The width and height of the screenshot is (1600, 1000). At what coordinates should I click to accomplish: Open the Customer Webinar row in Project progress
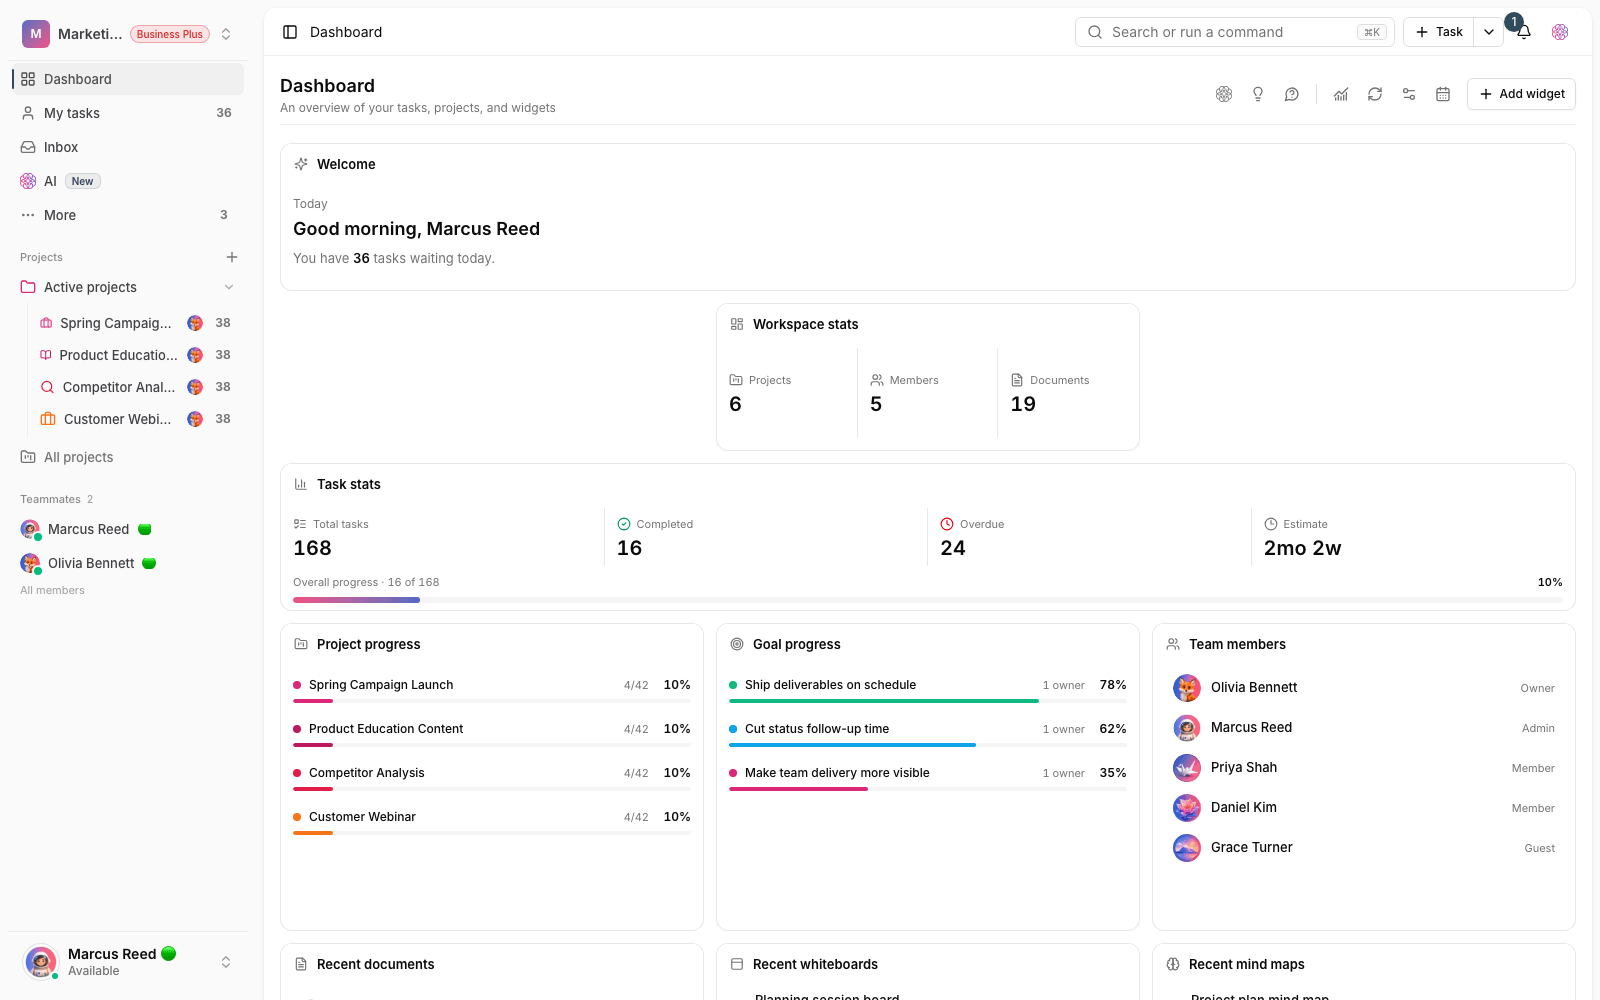(492, 822)
